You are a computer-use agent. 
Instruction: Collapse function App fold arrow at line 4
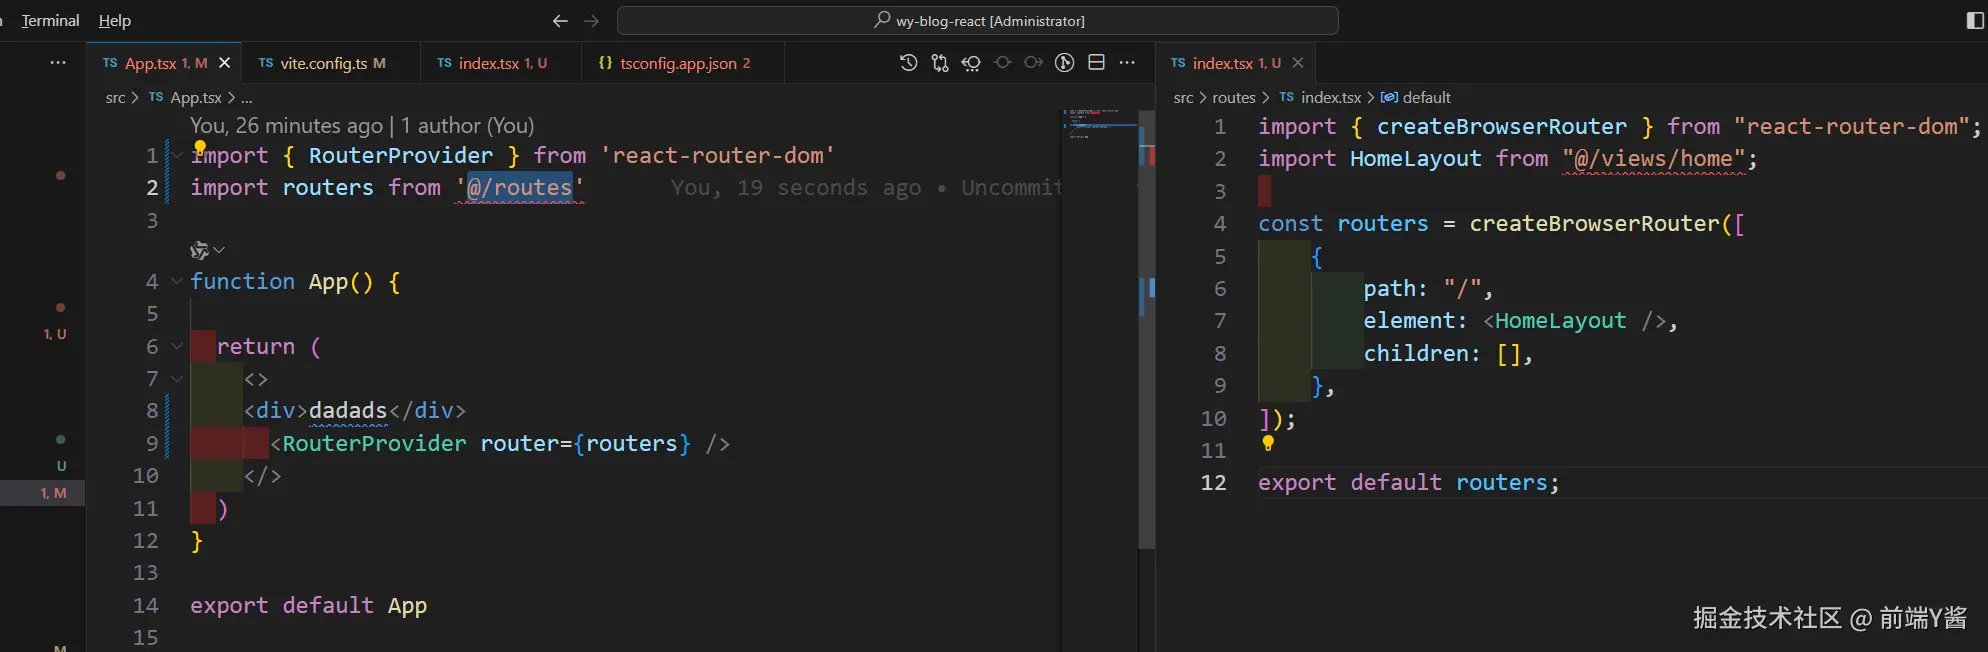177,282
